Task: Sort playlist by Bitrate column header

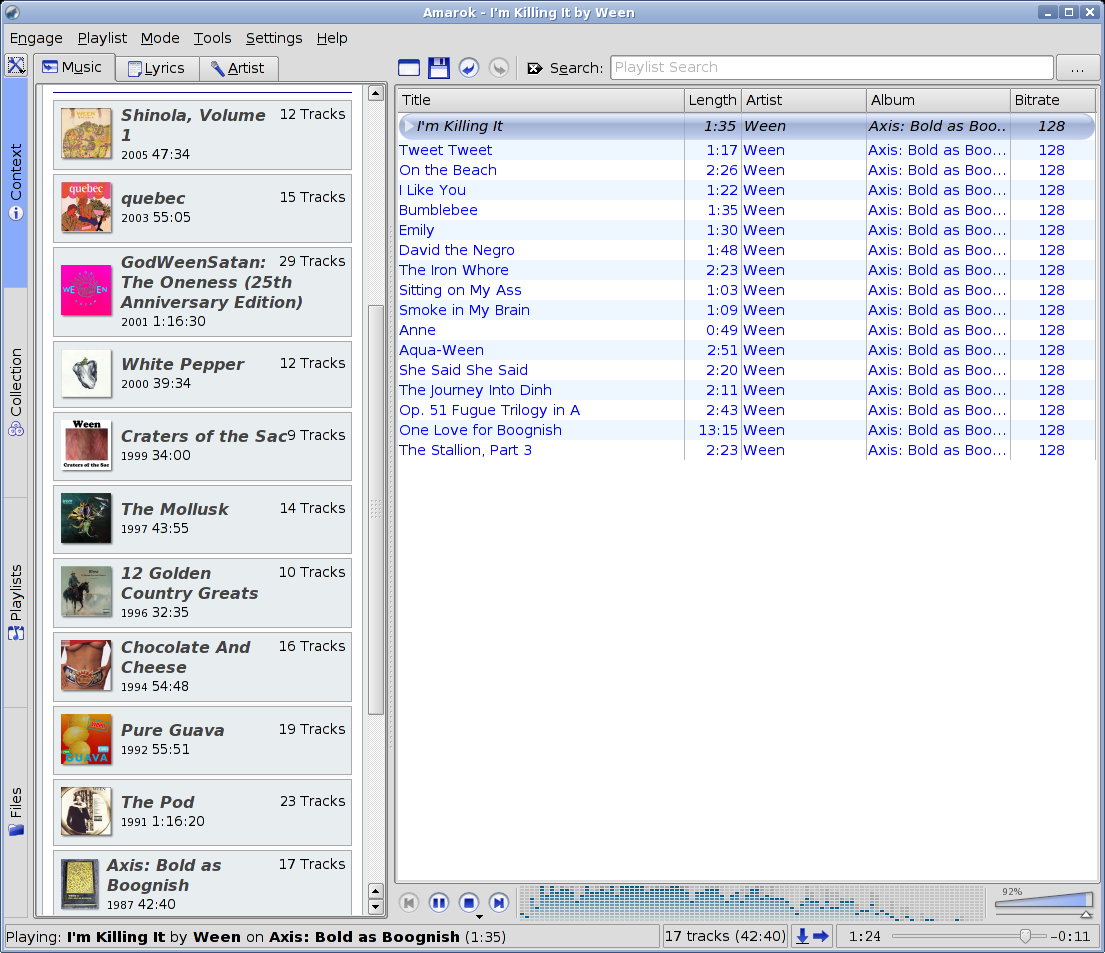Action: click(x=1053, y=100)
